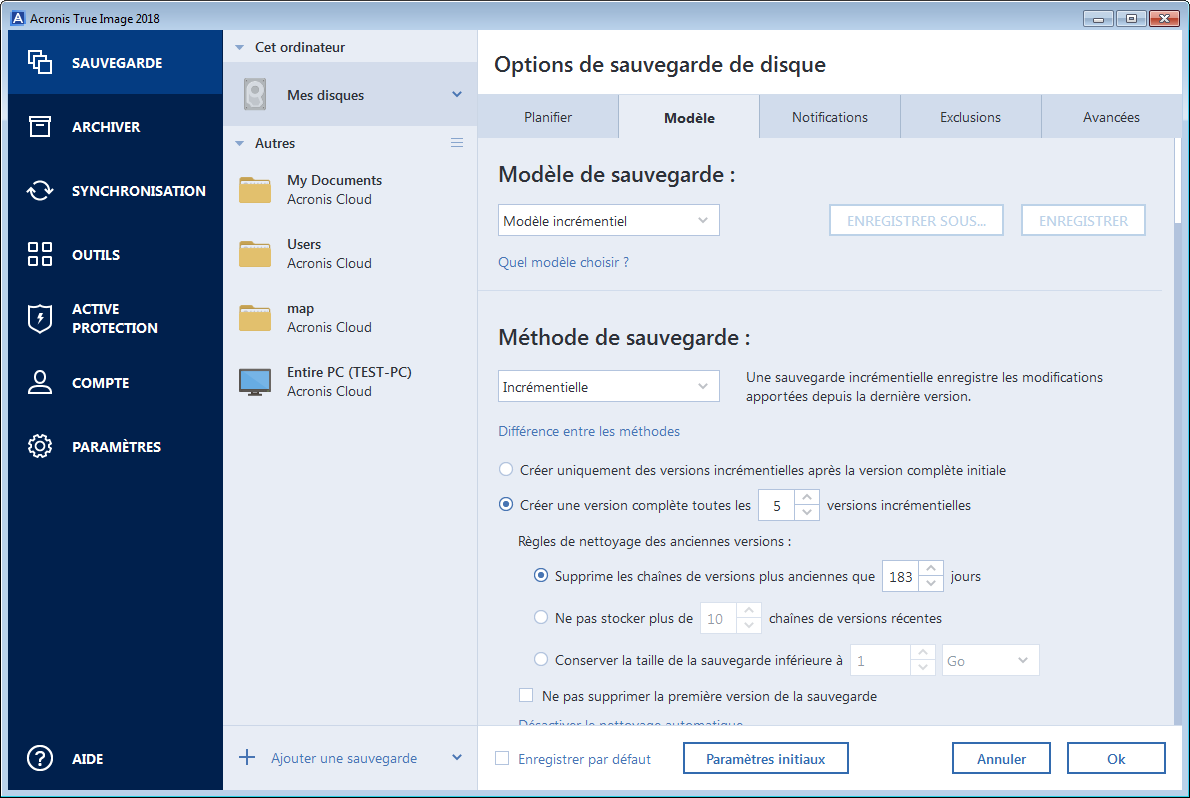Image resolution: width=1190 pixels, height=798 pixels.
Task: Open the Incrémentielle method dropdown
Action: (609, 386)
